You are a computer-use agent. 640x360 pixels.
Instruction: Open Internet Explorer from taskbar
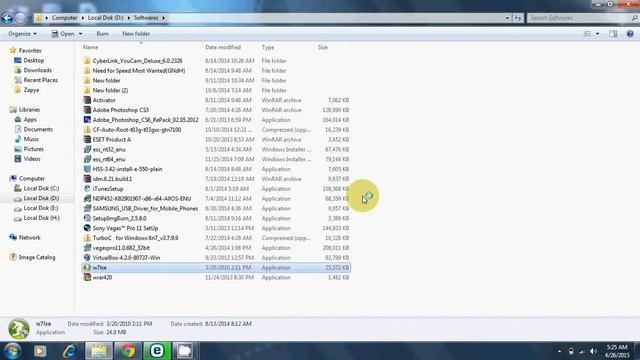(70, 351)
